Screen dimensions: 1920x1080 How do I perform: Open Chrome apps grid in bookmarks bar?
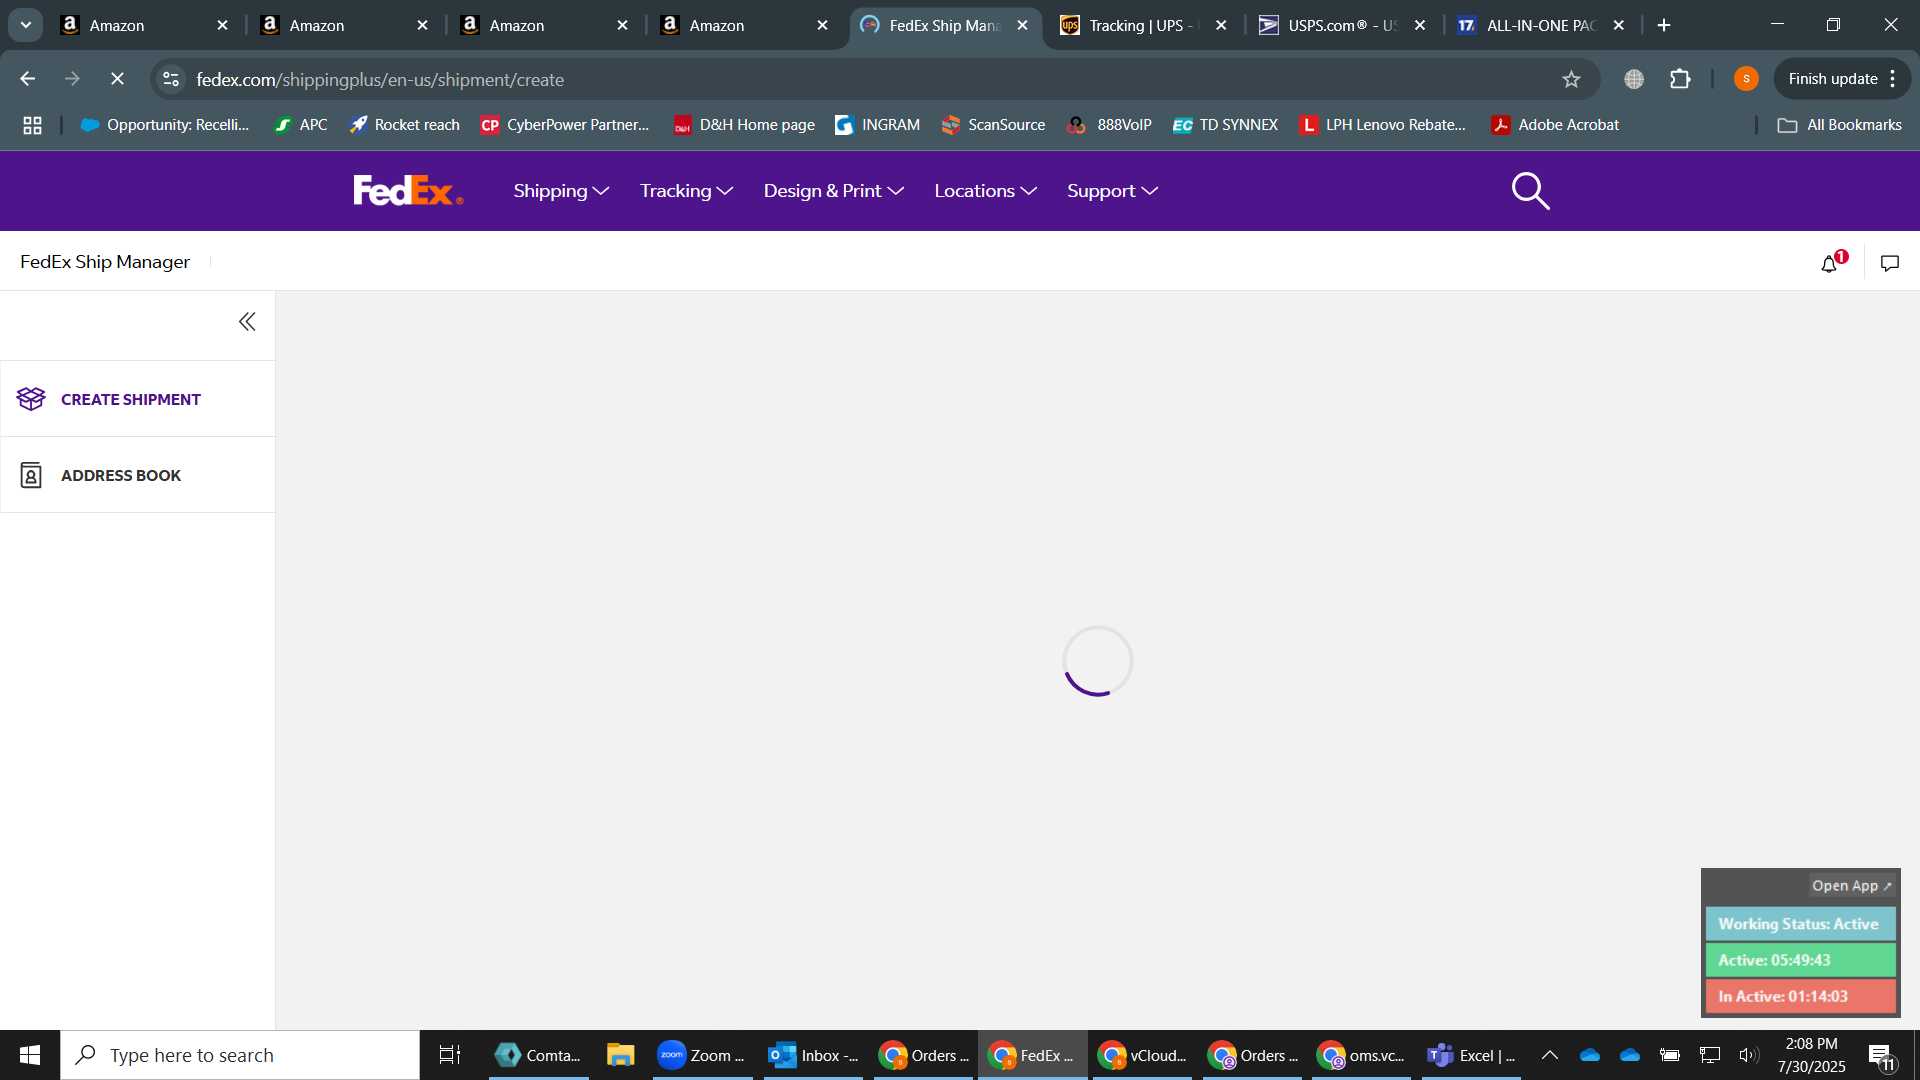point(32,125)
